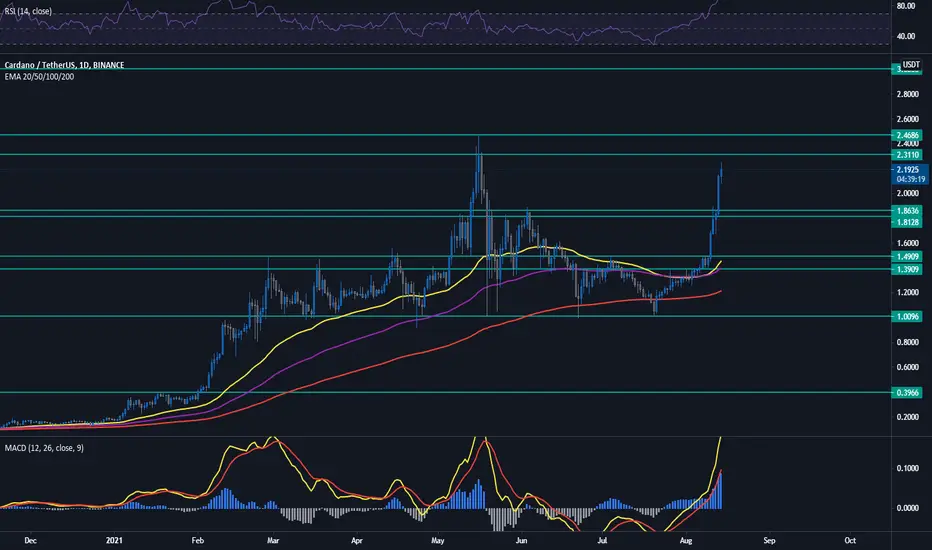The height and width of the screenshot is (550, 932).
Task: Click the 0.8000 value on price axis
Action: [x=908, y=342]
